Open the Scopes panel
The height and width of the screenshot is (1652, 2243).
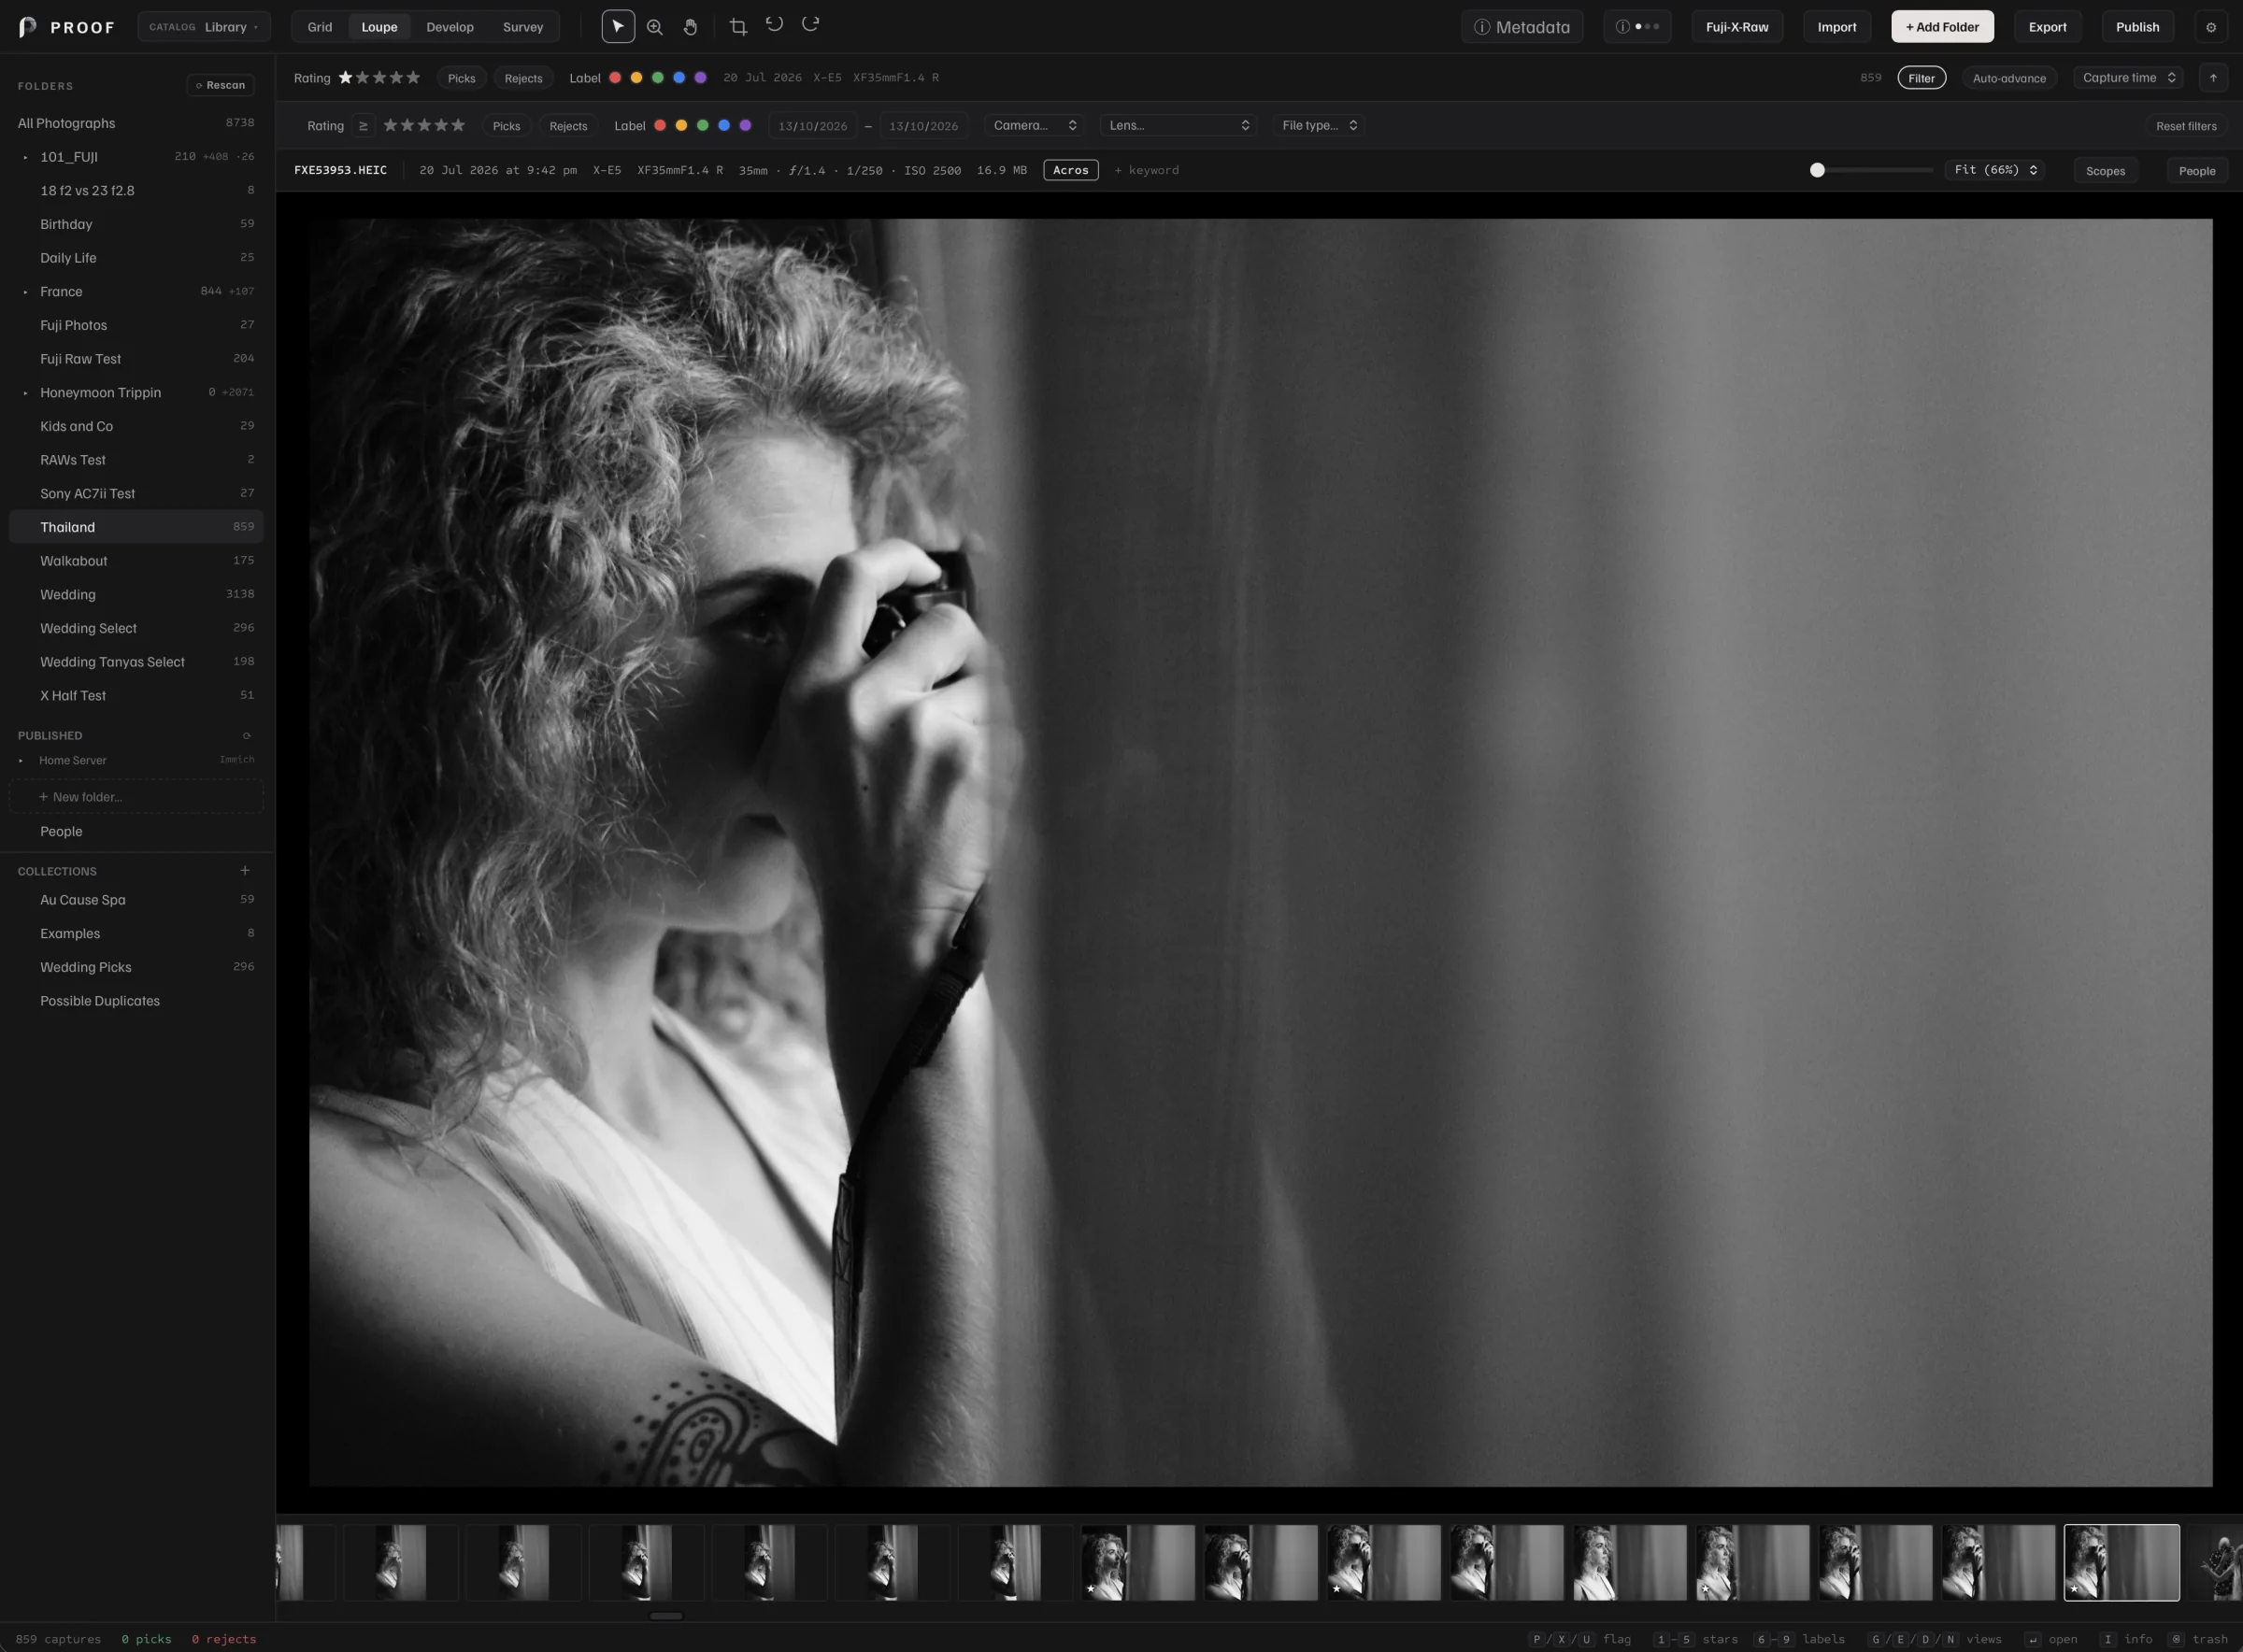coord(2105,171)
